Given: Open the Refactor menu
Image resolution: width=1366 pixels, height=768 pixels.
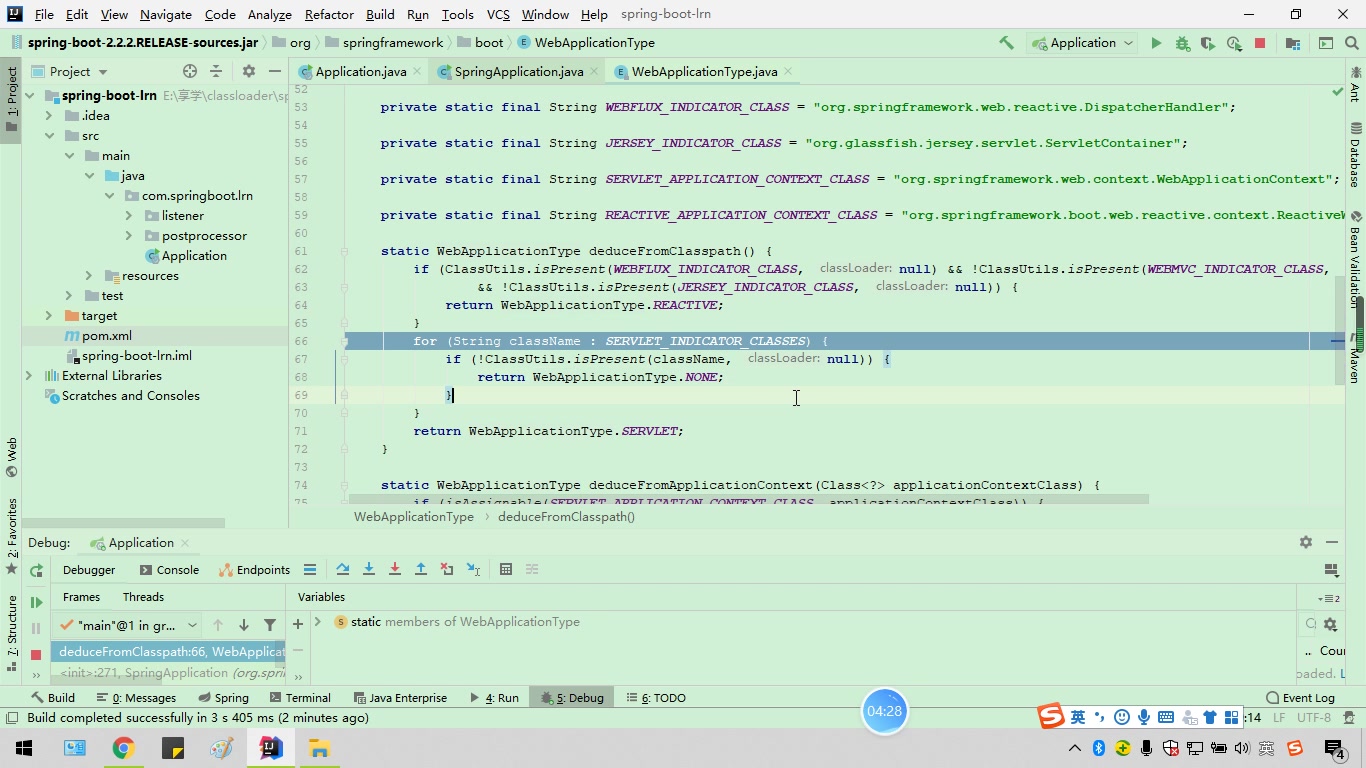Looking at the screenshot, I should (329, 14).
